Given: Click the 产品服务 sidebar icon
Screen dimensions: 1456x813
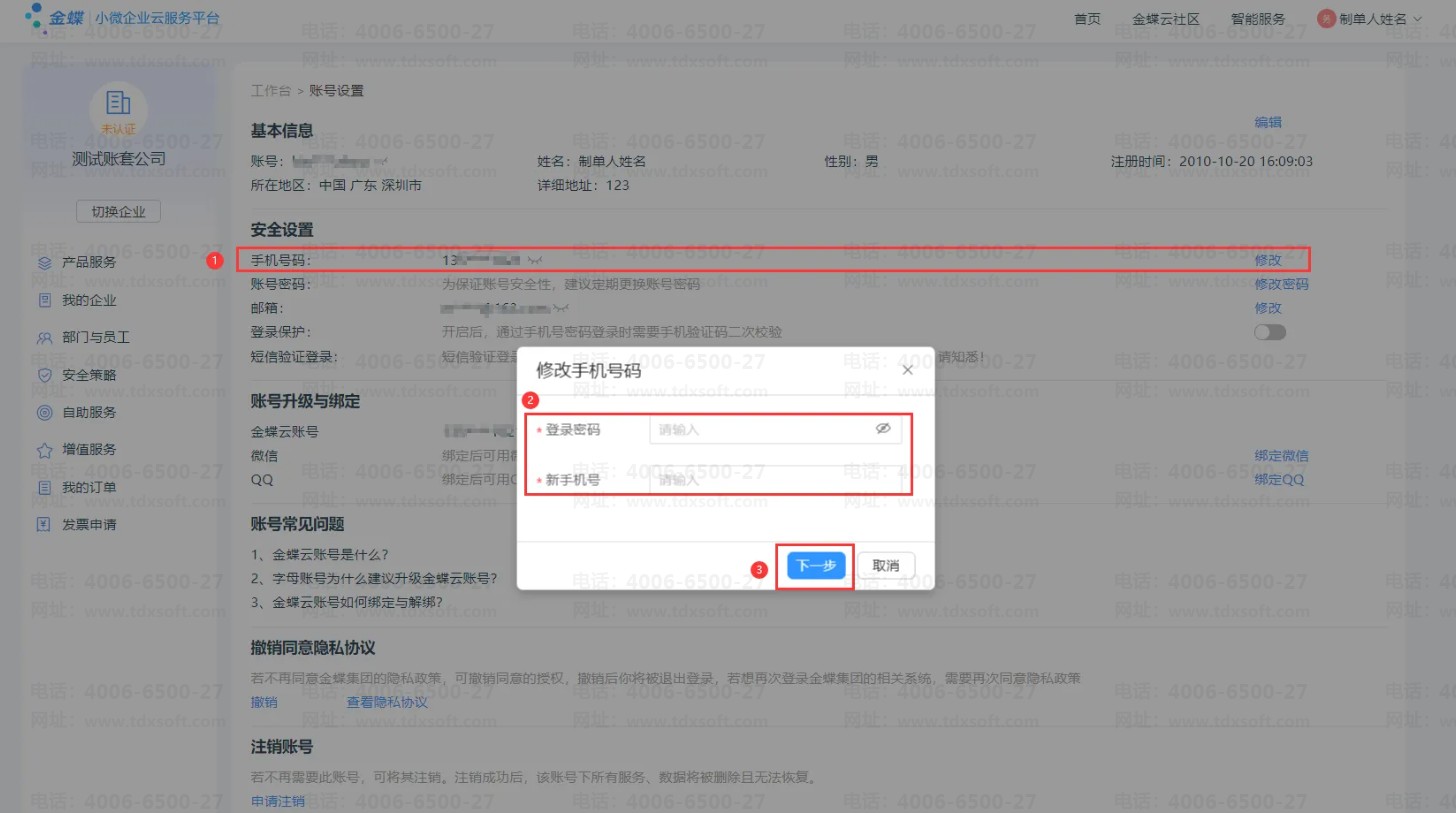Looking at the screenshot, I should (x=44, y=263).
